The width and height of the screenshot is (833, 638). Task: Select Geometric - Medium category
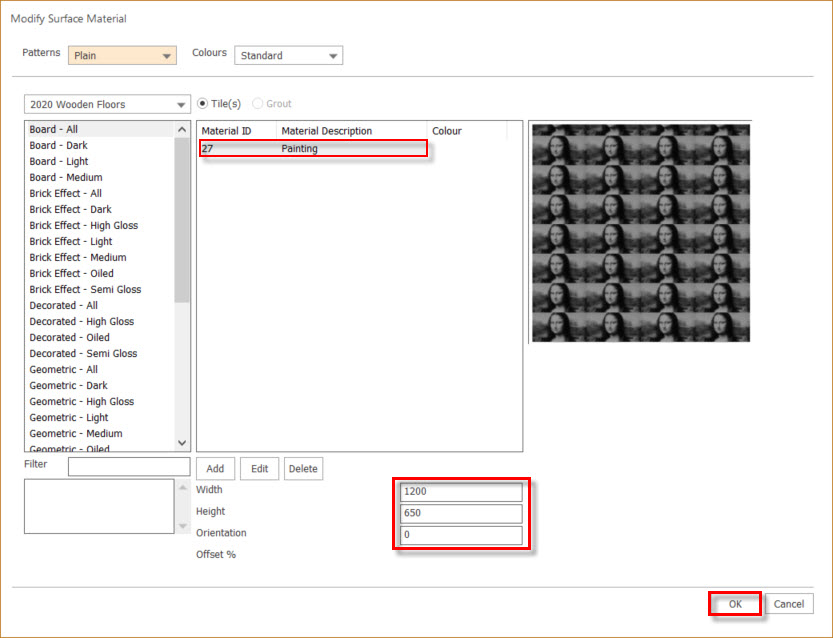[x=100, y=433]
